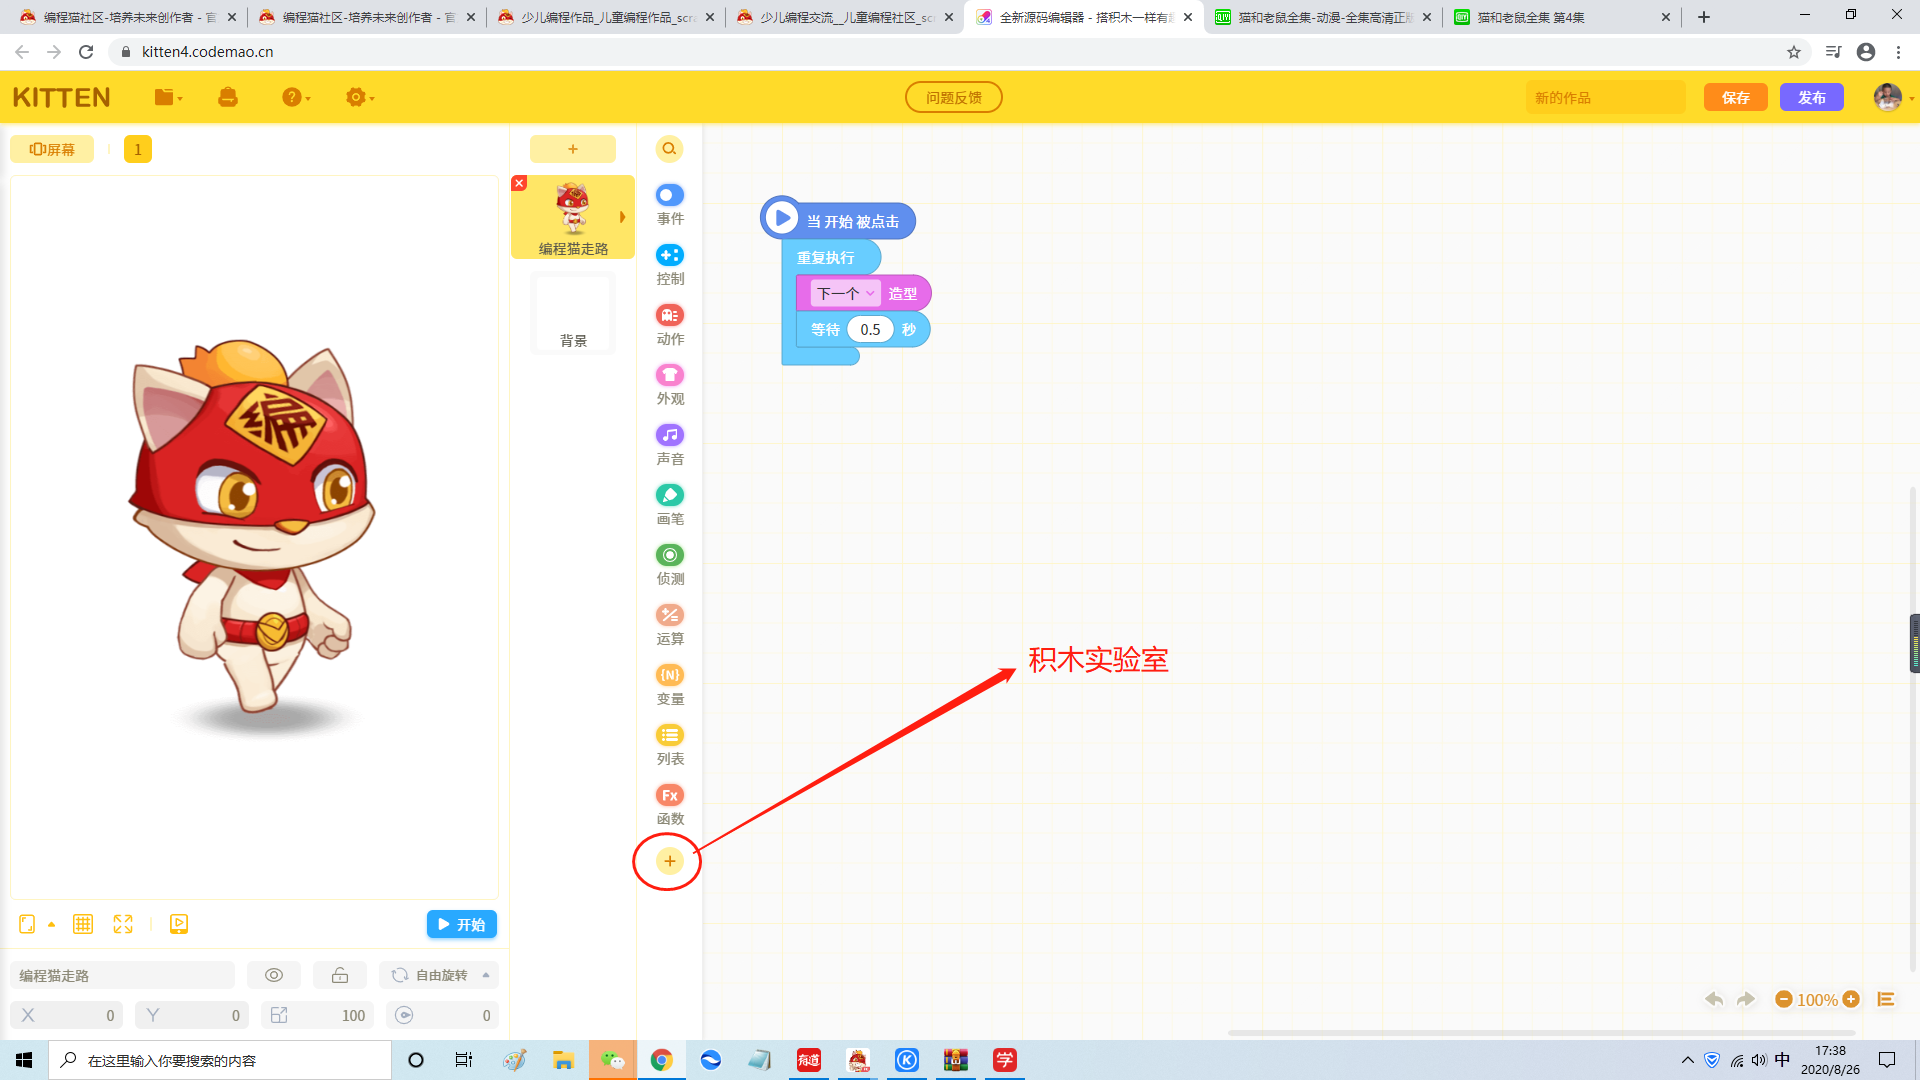
Task: Open the stage orientation dropdown
Action: click(x=35, y=924)
